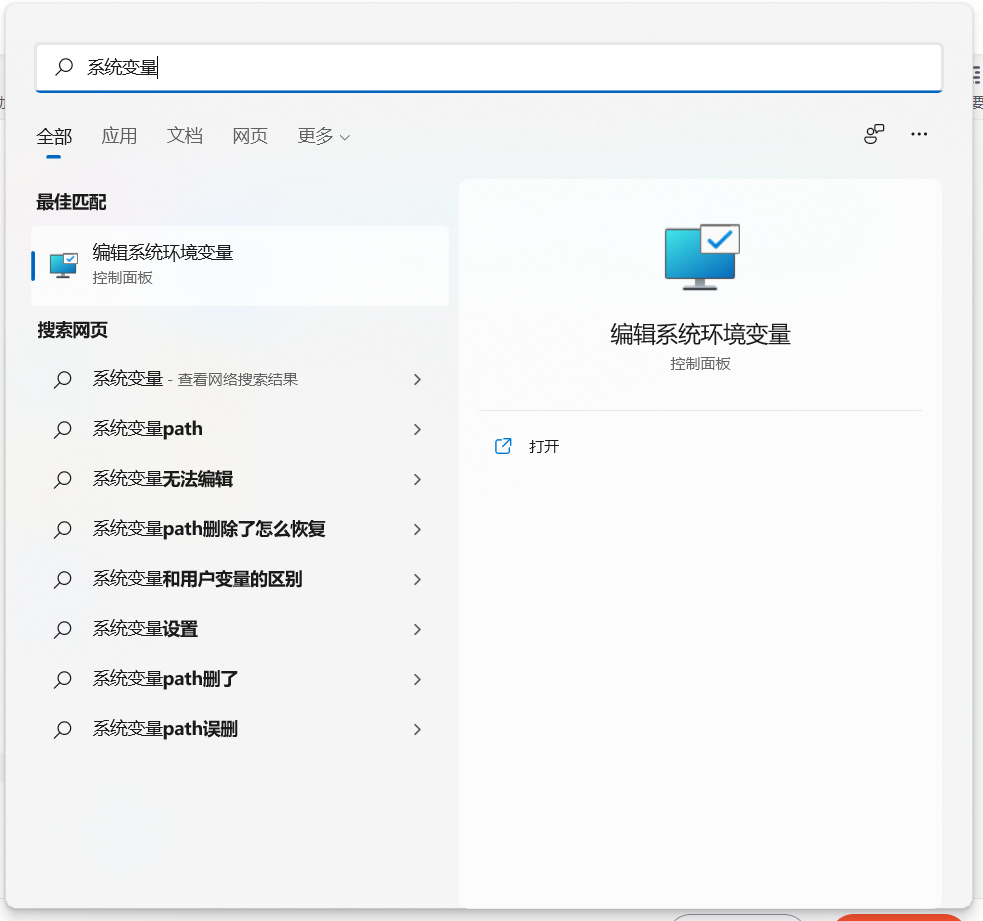
Task: Switch to the 文档 tab
Action: (184, 136)
